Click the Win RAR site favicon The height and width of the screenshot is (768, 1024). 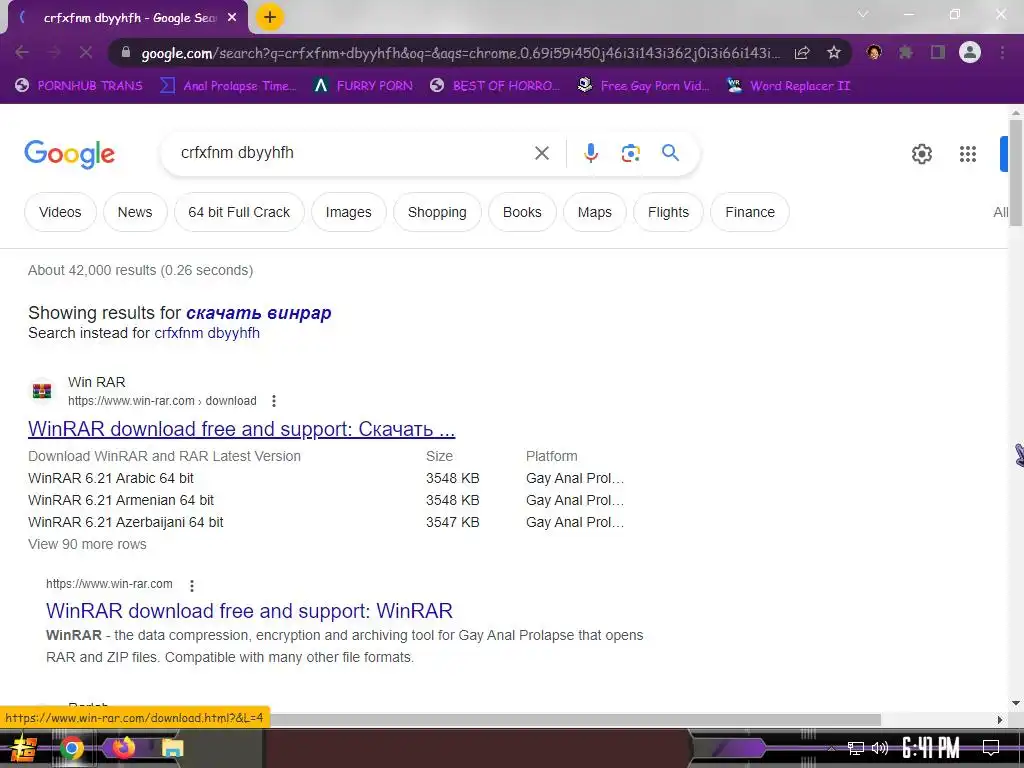click(x=42, y=391)
